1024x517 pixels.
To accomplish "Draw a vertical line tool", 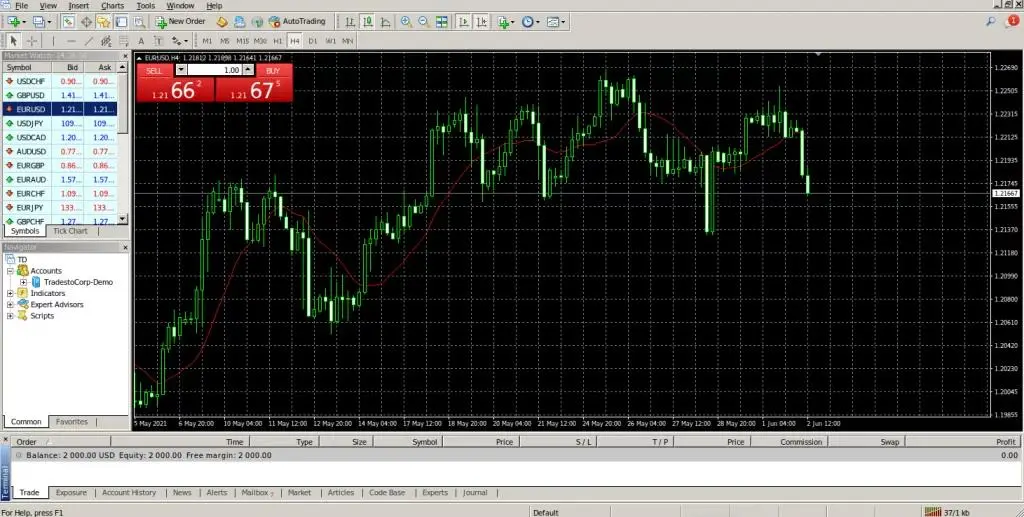I will tap(54, 40).
